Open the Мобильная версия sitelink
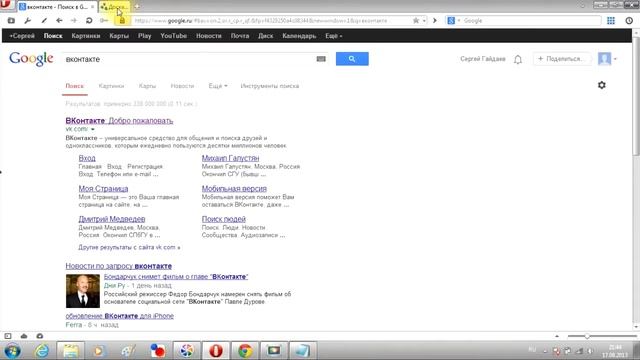Viewport: 640px width, 360px height. [234, 189]
